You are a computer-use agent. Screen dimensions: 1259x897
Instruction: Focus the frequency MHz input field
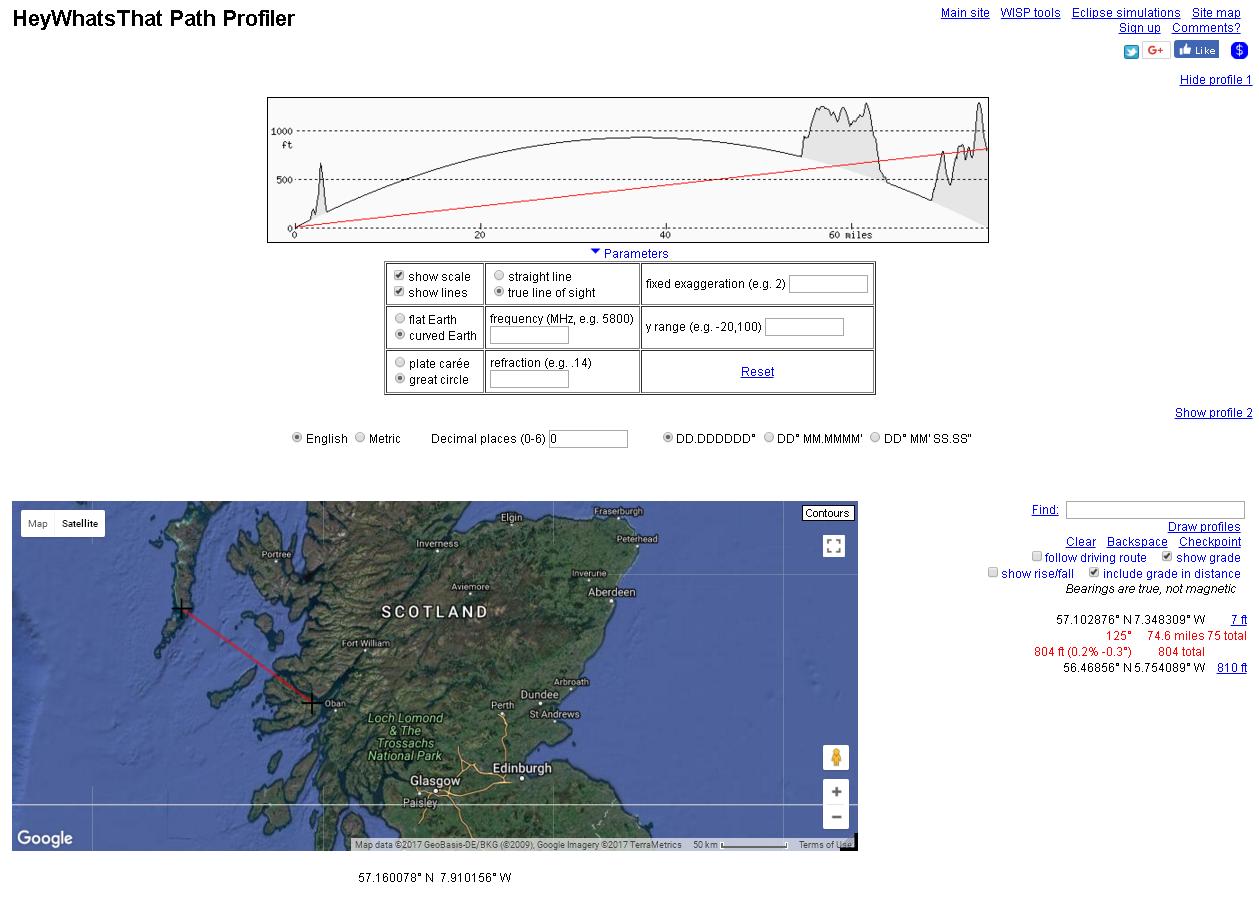[x=529, y=335]
